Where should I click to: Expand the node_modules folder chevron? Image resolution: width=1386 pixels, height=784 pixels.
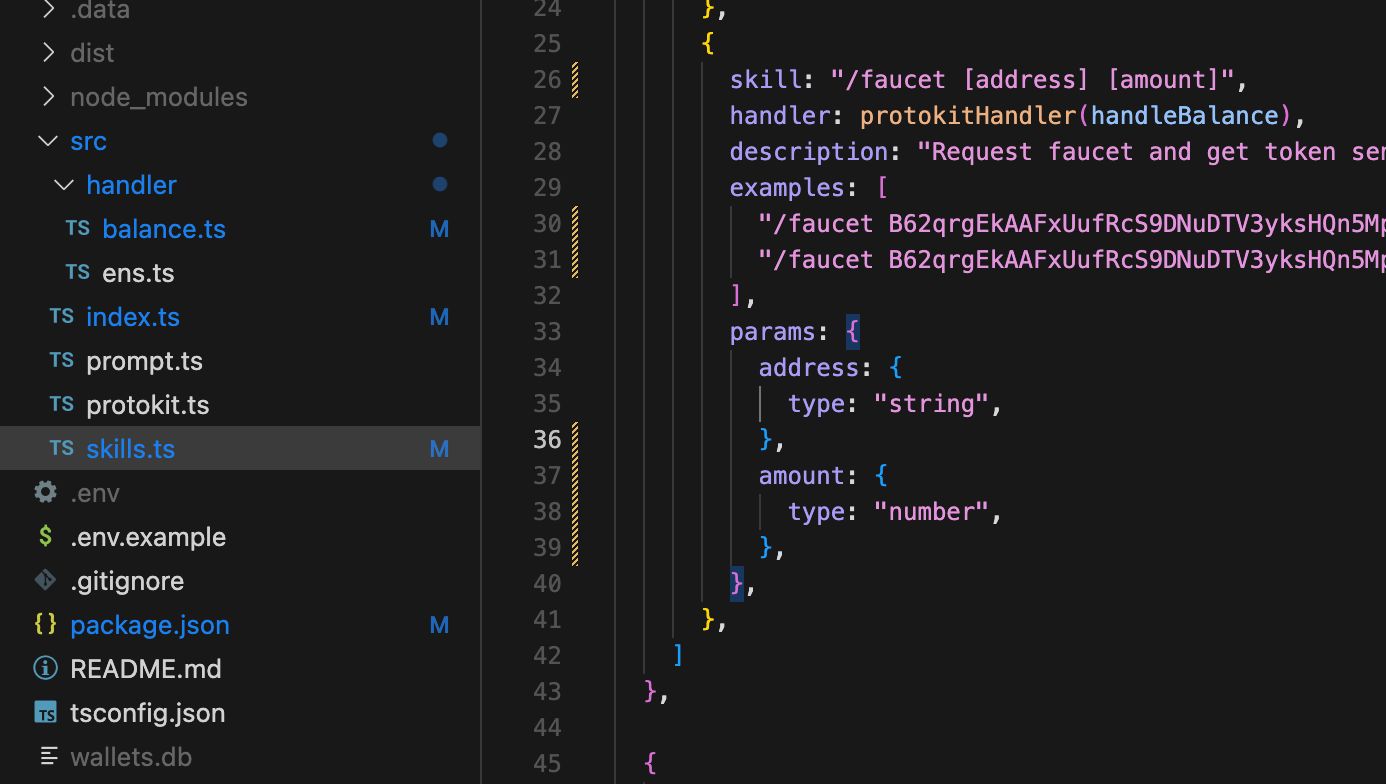click(x=48, y=97)
